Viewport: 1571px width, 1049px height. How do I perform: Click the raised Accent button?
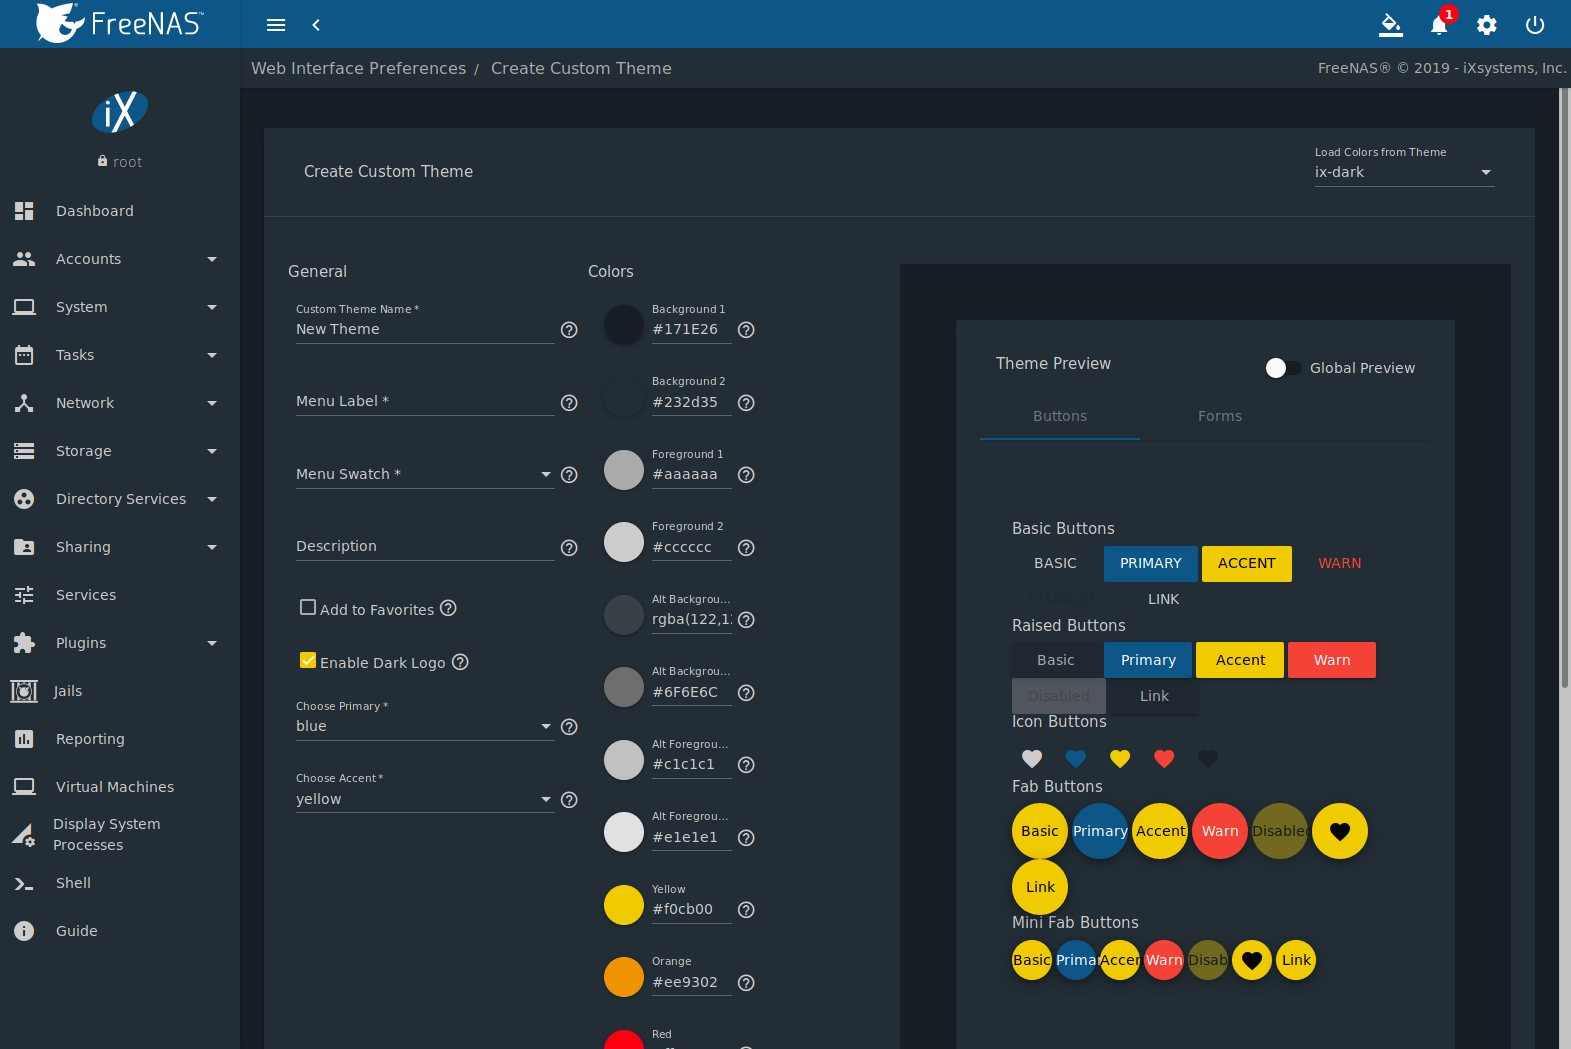pos(1240,660)
